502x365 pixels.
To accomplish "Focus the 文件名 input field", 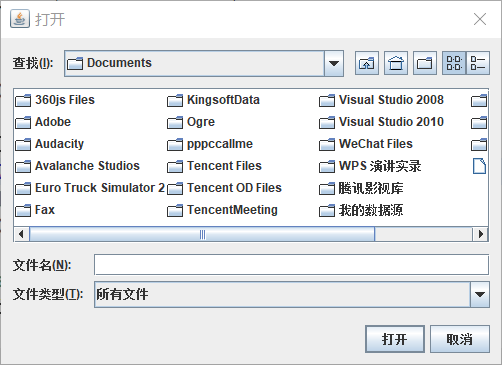I will [292, 265].
